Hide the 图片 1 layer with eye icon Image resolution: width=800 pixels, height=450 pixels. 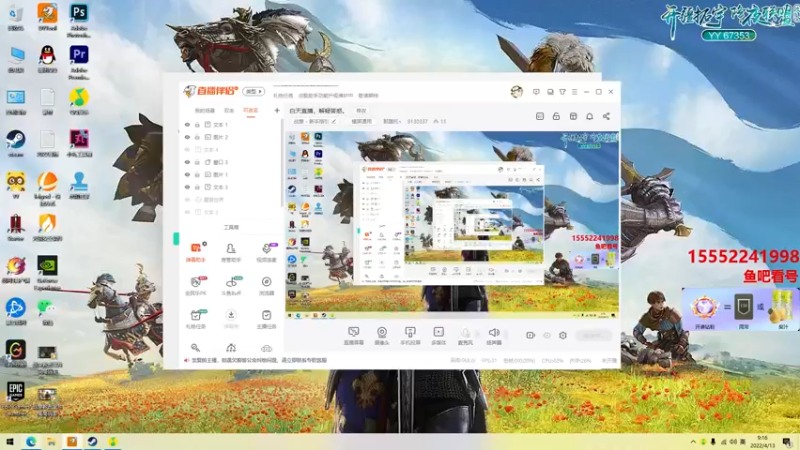(x=187, y=174)
